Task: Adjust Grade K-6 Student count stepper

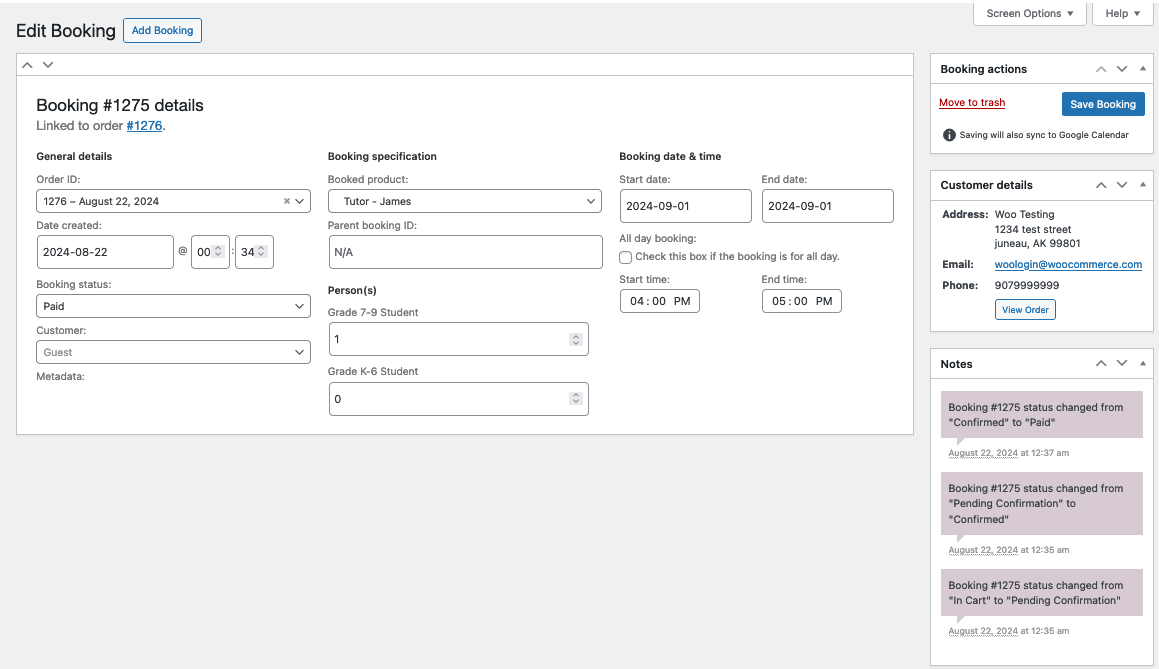Action: coord(575,398)
